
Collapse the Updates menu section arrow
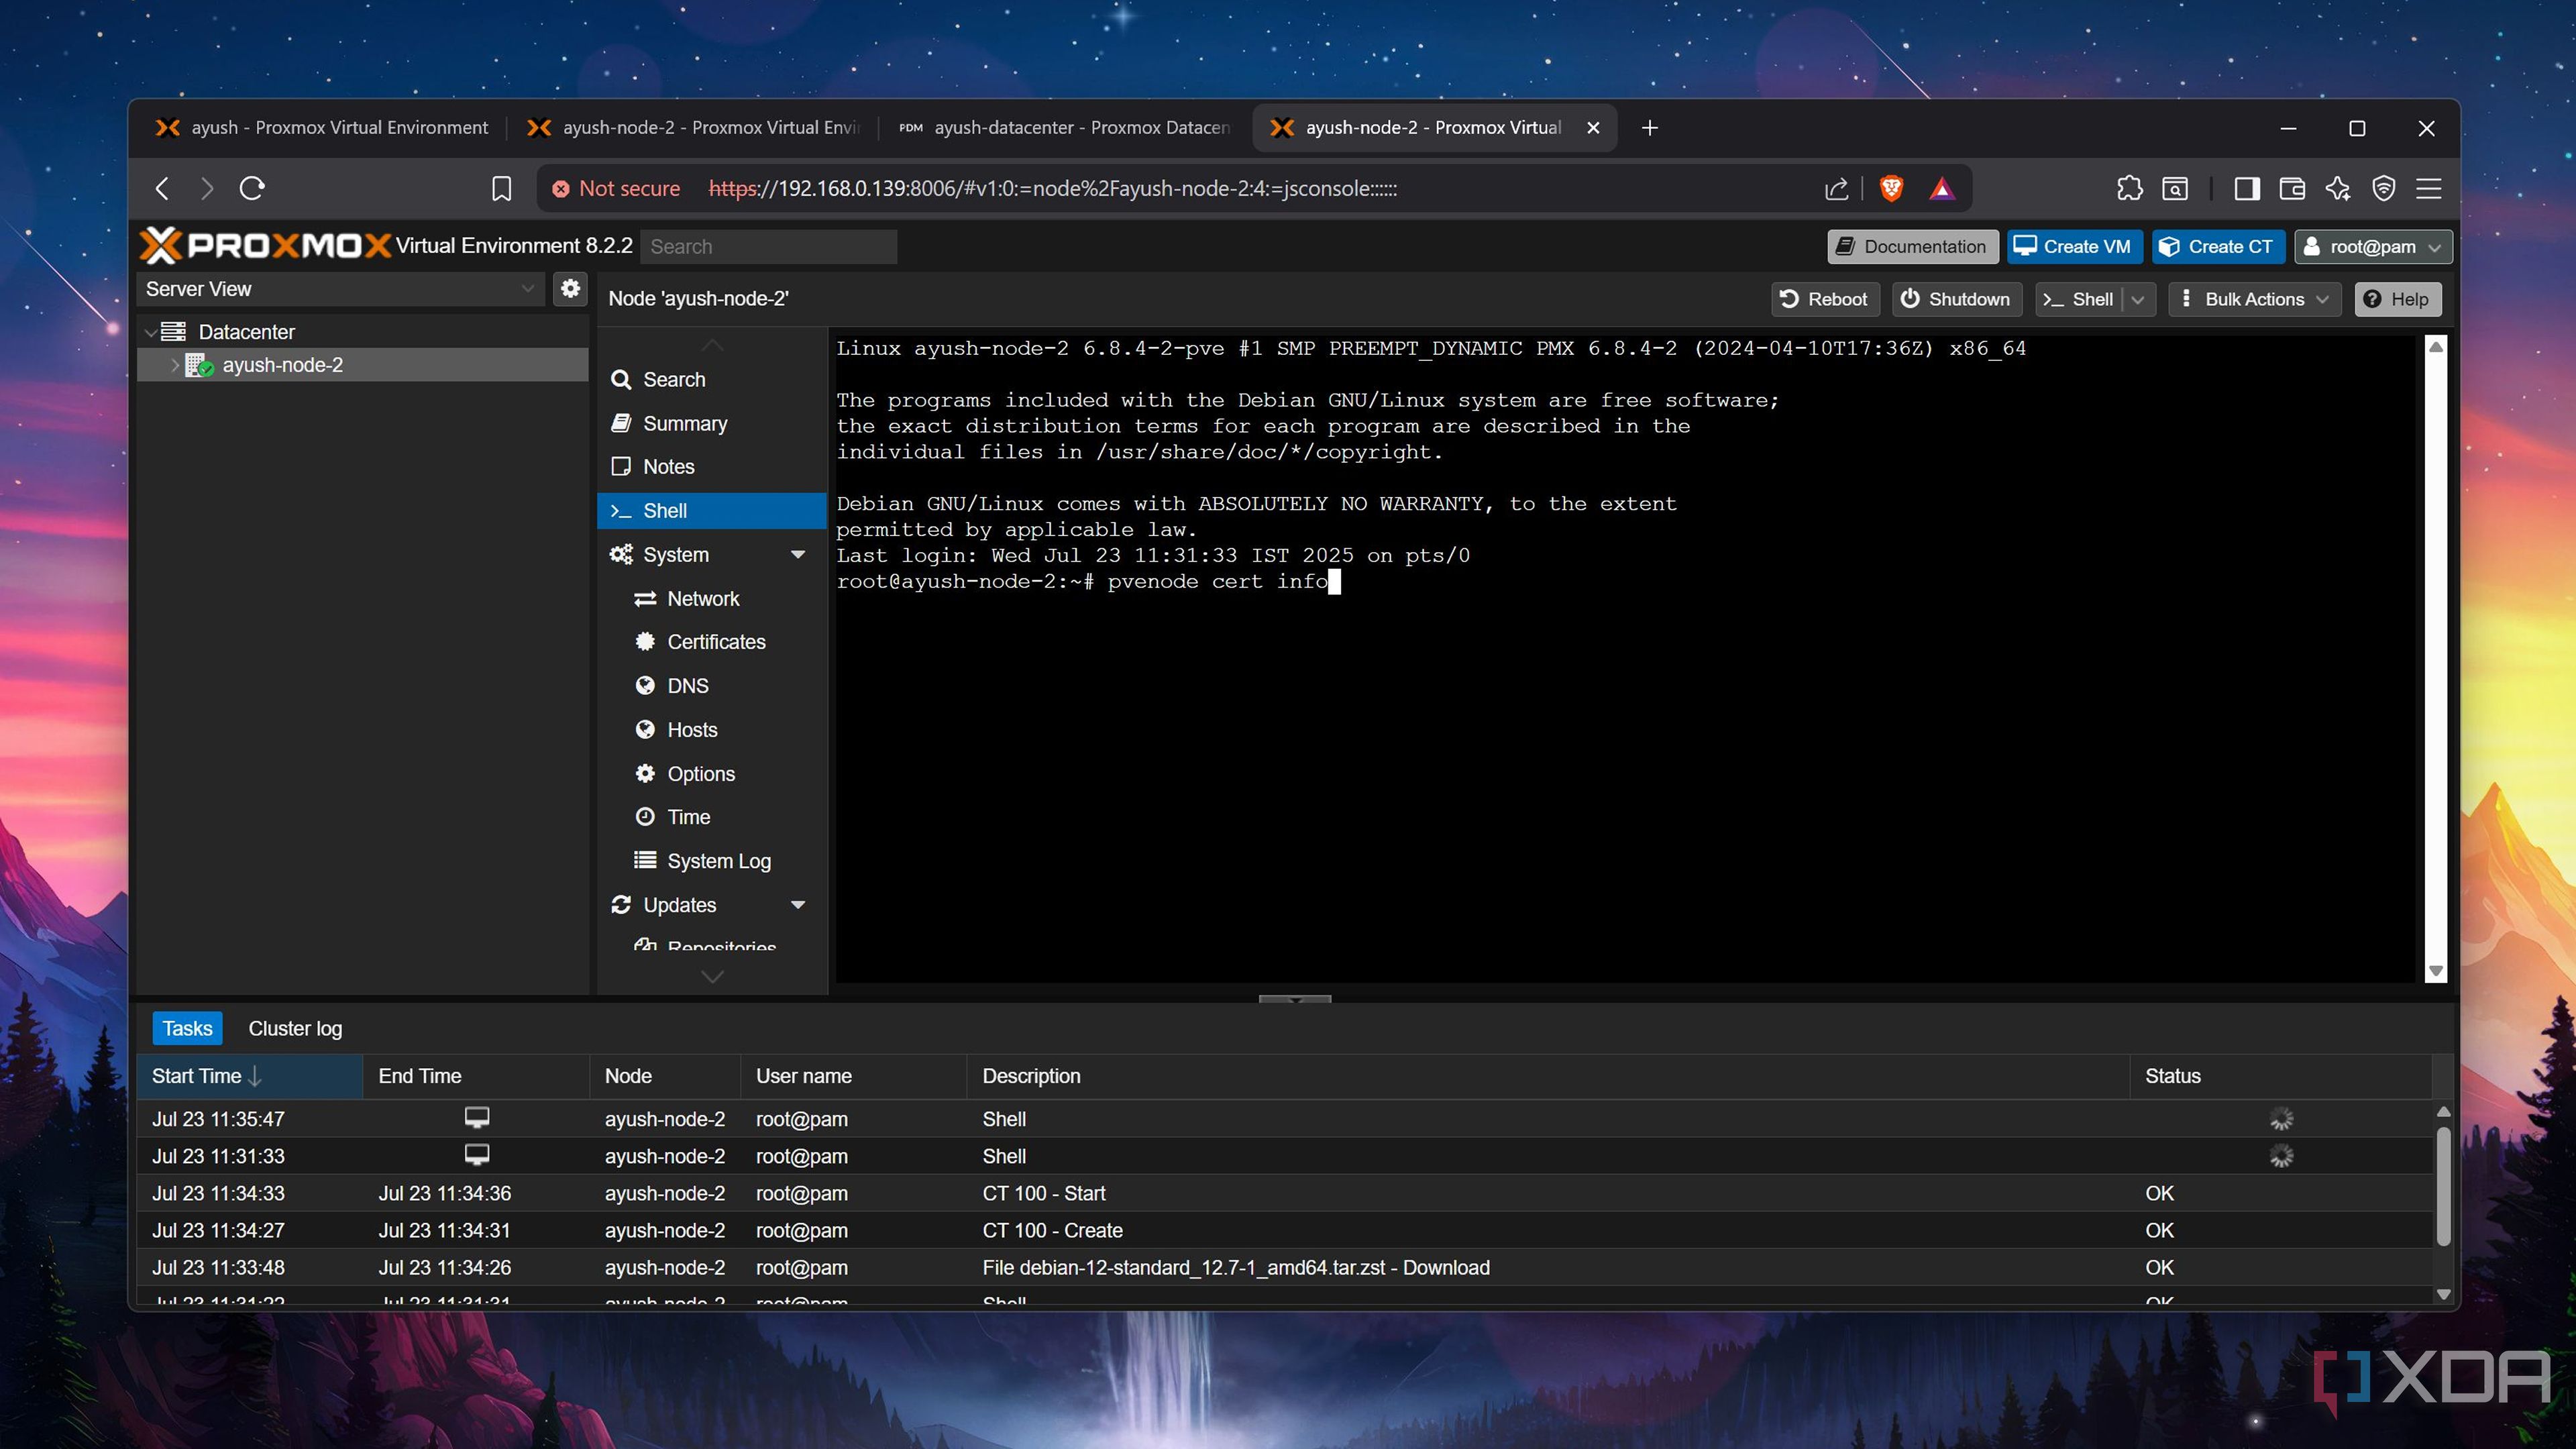(x=798, y=905)
